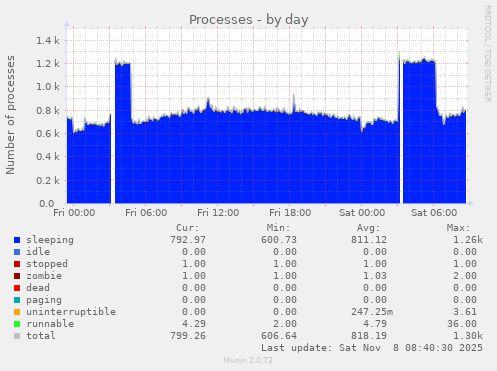The width and height of the screenshot is (497, 371).
Task: Click the paging legend teal swatch
Action: [x=17, y=300]
